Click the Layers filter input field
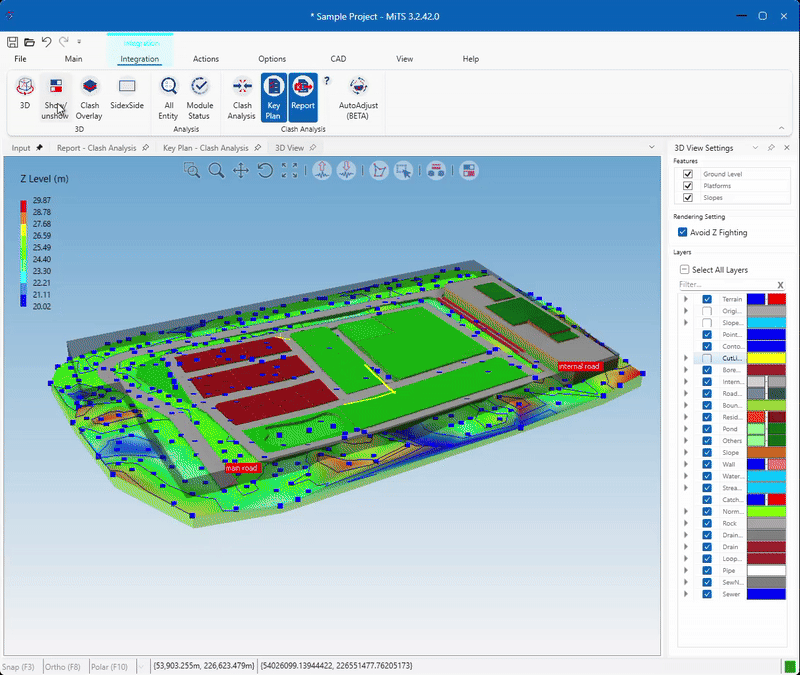This screenshot has height=675, width=800. [726, 285]
